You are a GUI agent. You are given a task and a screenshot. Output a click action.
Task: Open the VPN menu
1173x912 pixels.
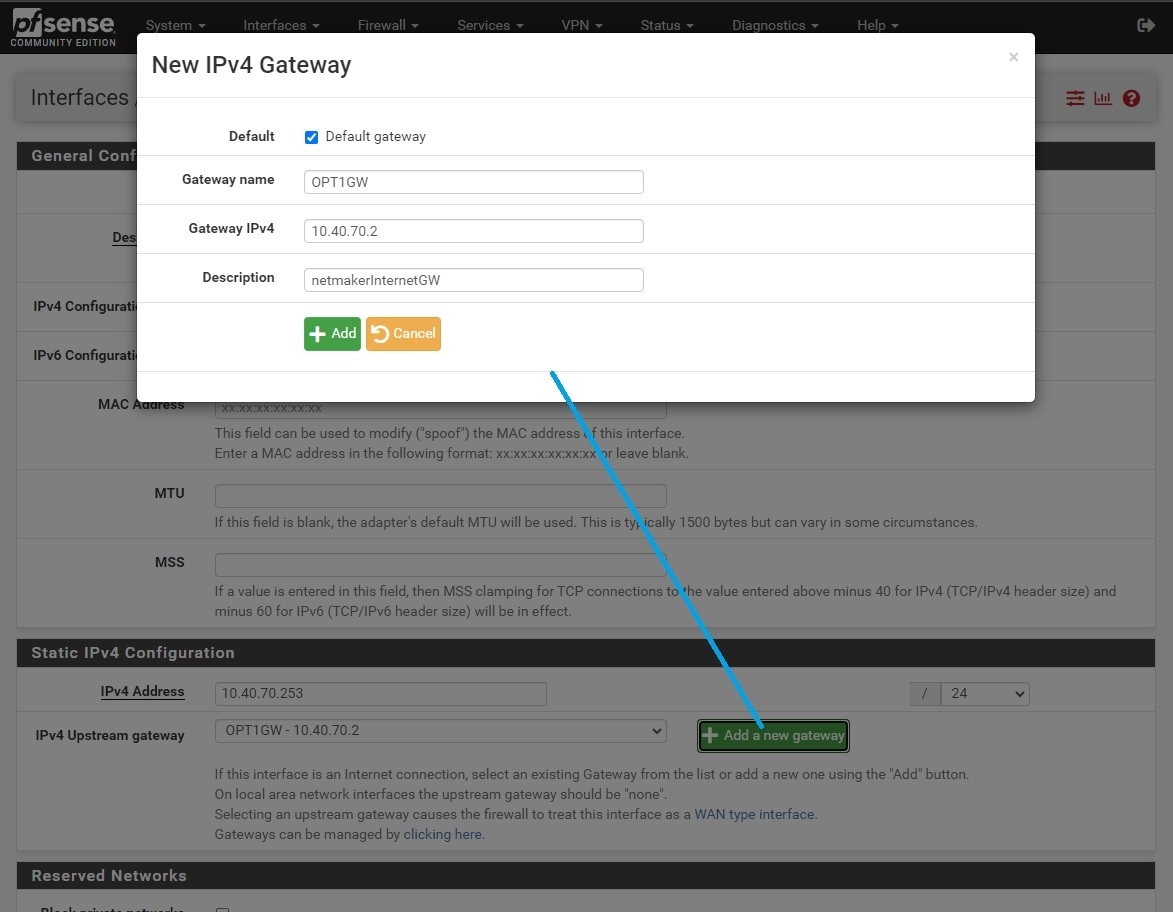(581, 25)
